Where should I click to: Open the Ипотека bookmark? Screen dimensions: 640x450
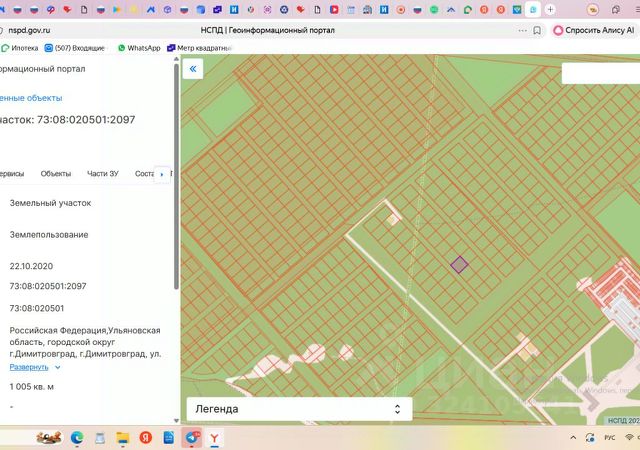(x=20, y=48)
